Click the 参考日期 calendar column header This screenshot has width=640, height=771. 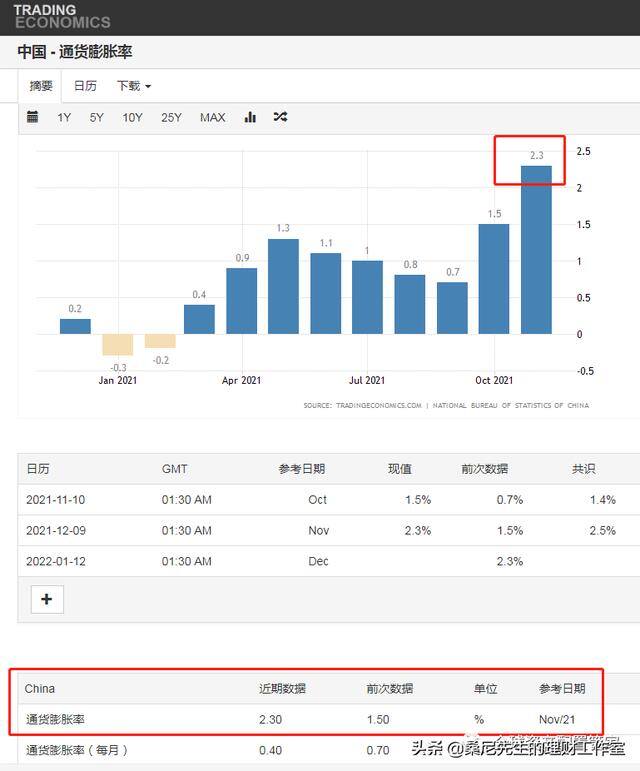click(302, 469)
